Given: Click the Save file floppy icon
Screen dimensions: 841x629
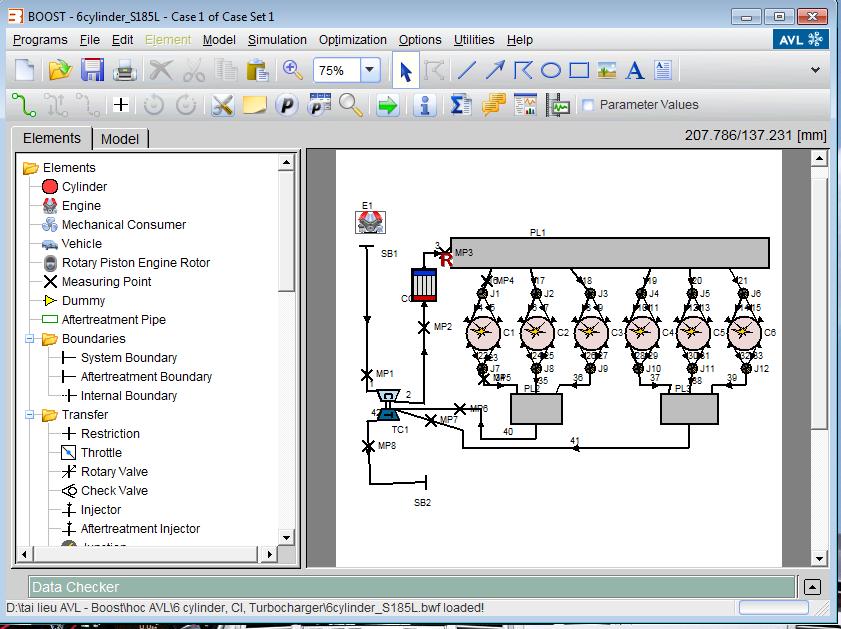Looking at the screenshot, I should click(x=92, y=70).
